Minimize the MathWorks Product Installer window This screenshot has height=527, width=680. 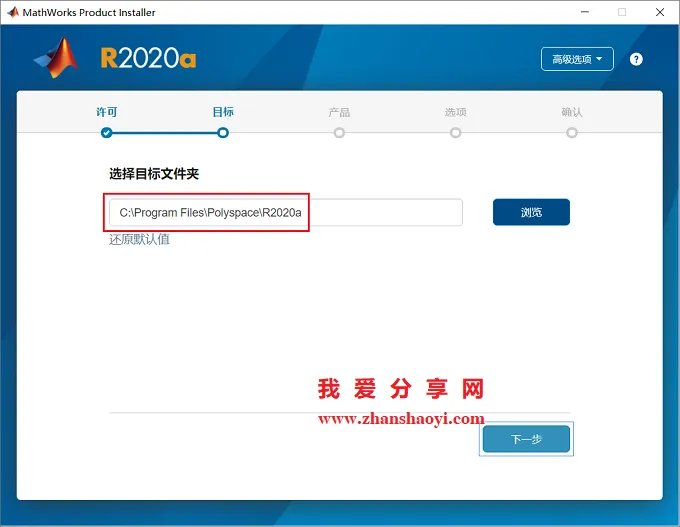coord(585,12)
